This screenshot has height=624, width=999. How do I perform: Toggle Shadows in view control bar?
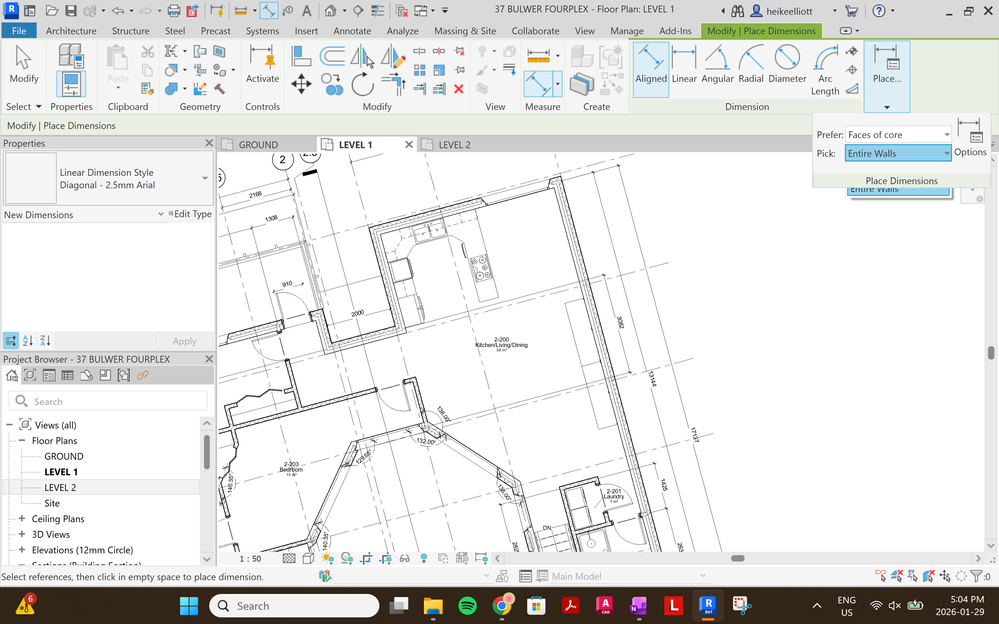tap(347, 558)
